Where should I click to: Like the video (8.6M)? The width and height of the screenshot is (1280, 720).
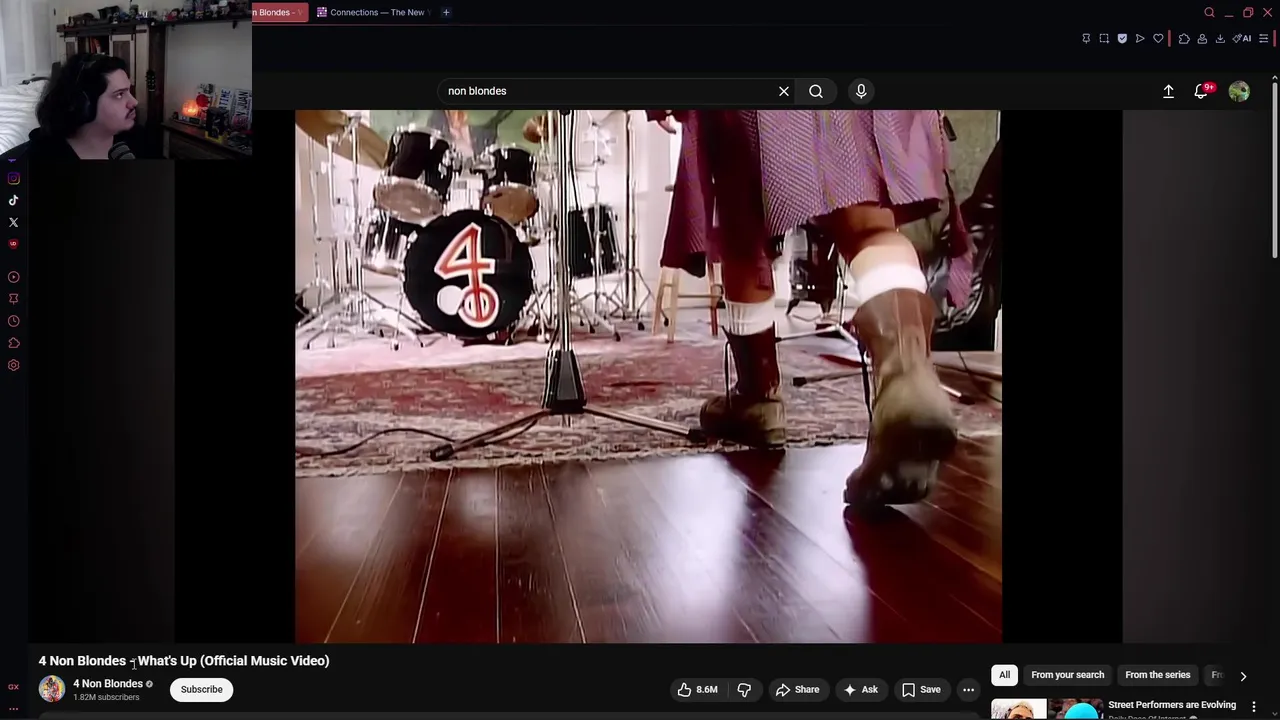[x=697, y=689]
